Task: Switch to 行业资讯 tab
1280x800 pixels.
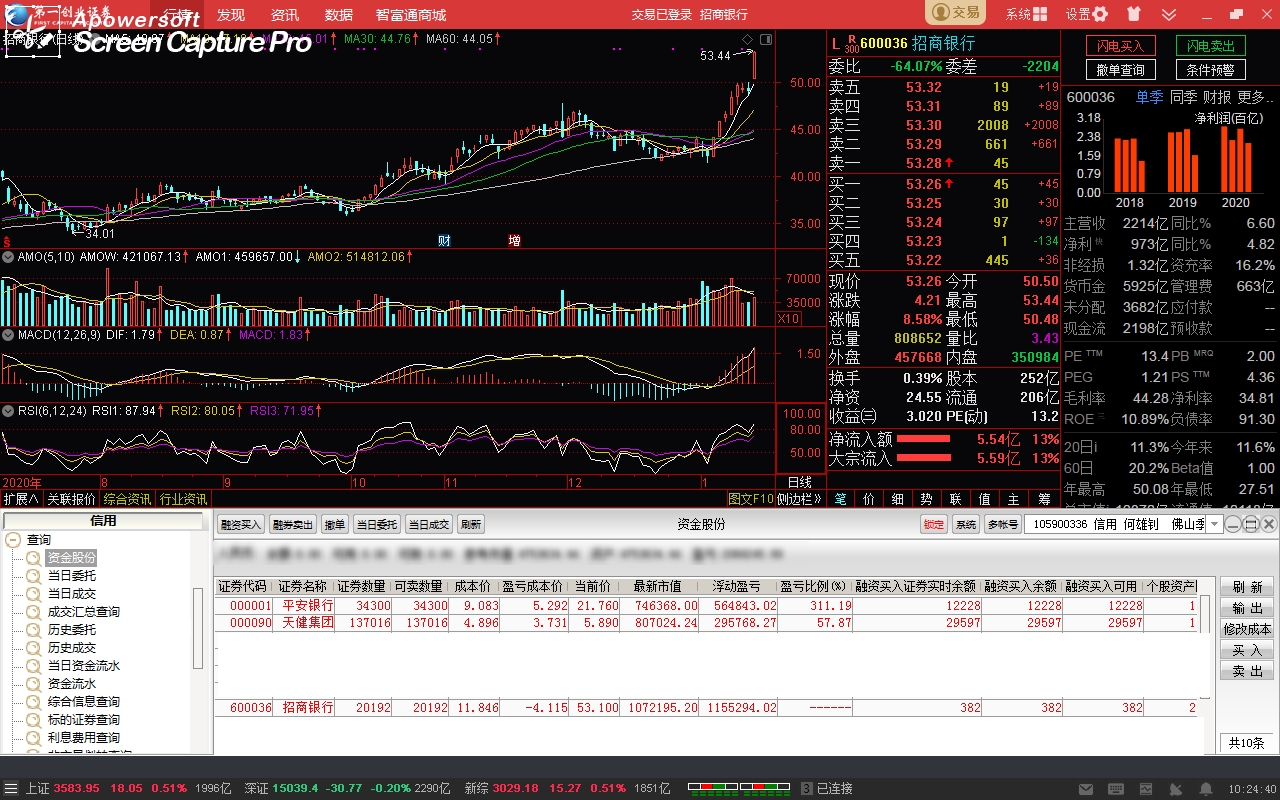Action: [183, 499]
